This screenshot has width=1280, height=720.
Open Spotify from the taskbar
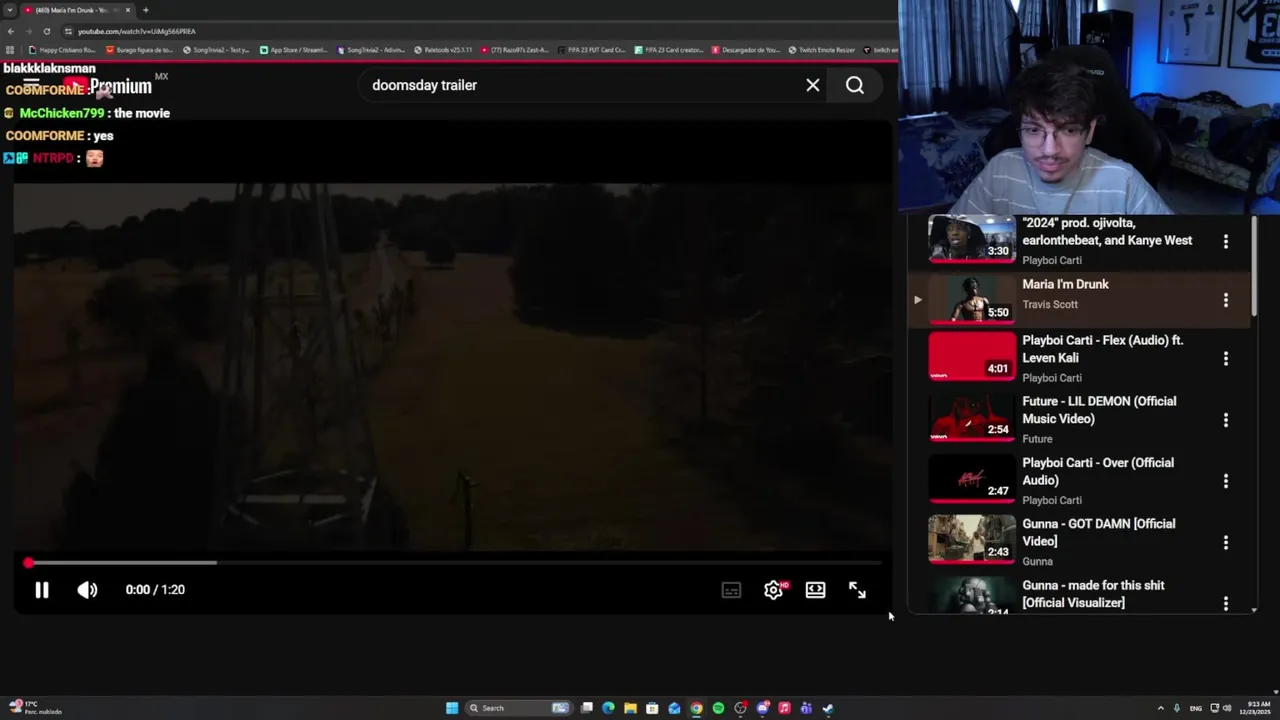click(718, 708)
